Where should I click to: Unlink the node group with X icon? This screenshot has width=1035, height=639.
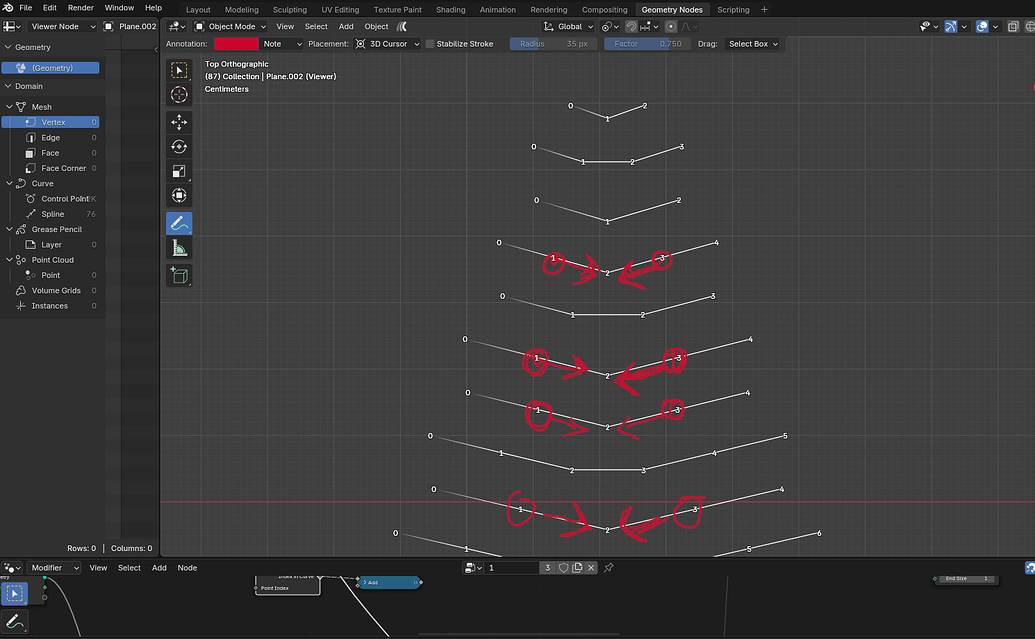591,568
